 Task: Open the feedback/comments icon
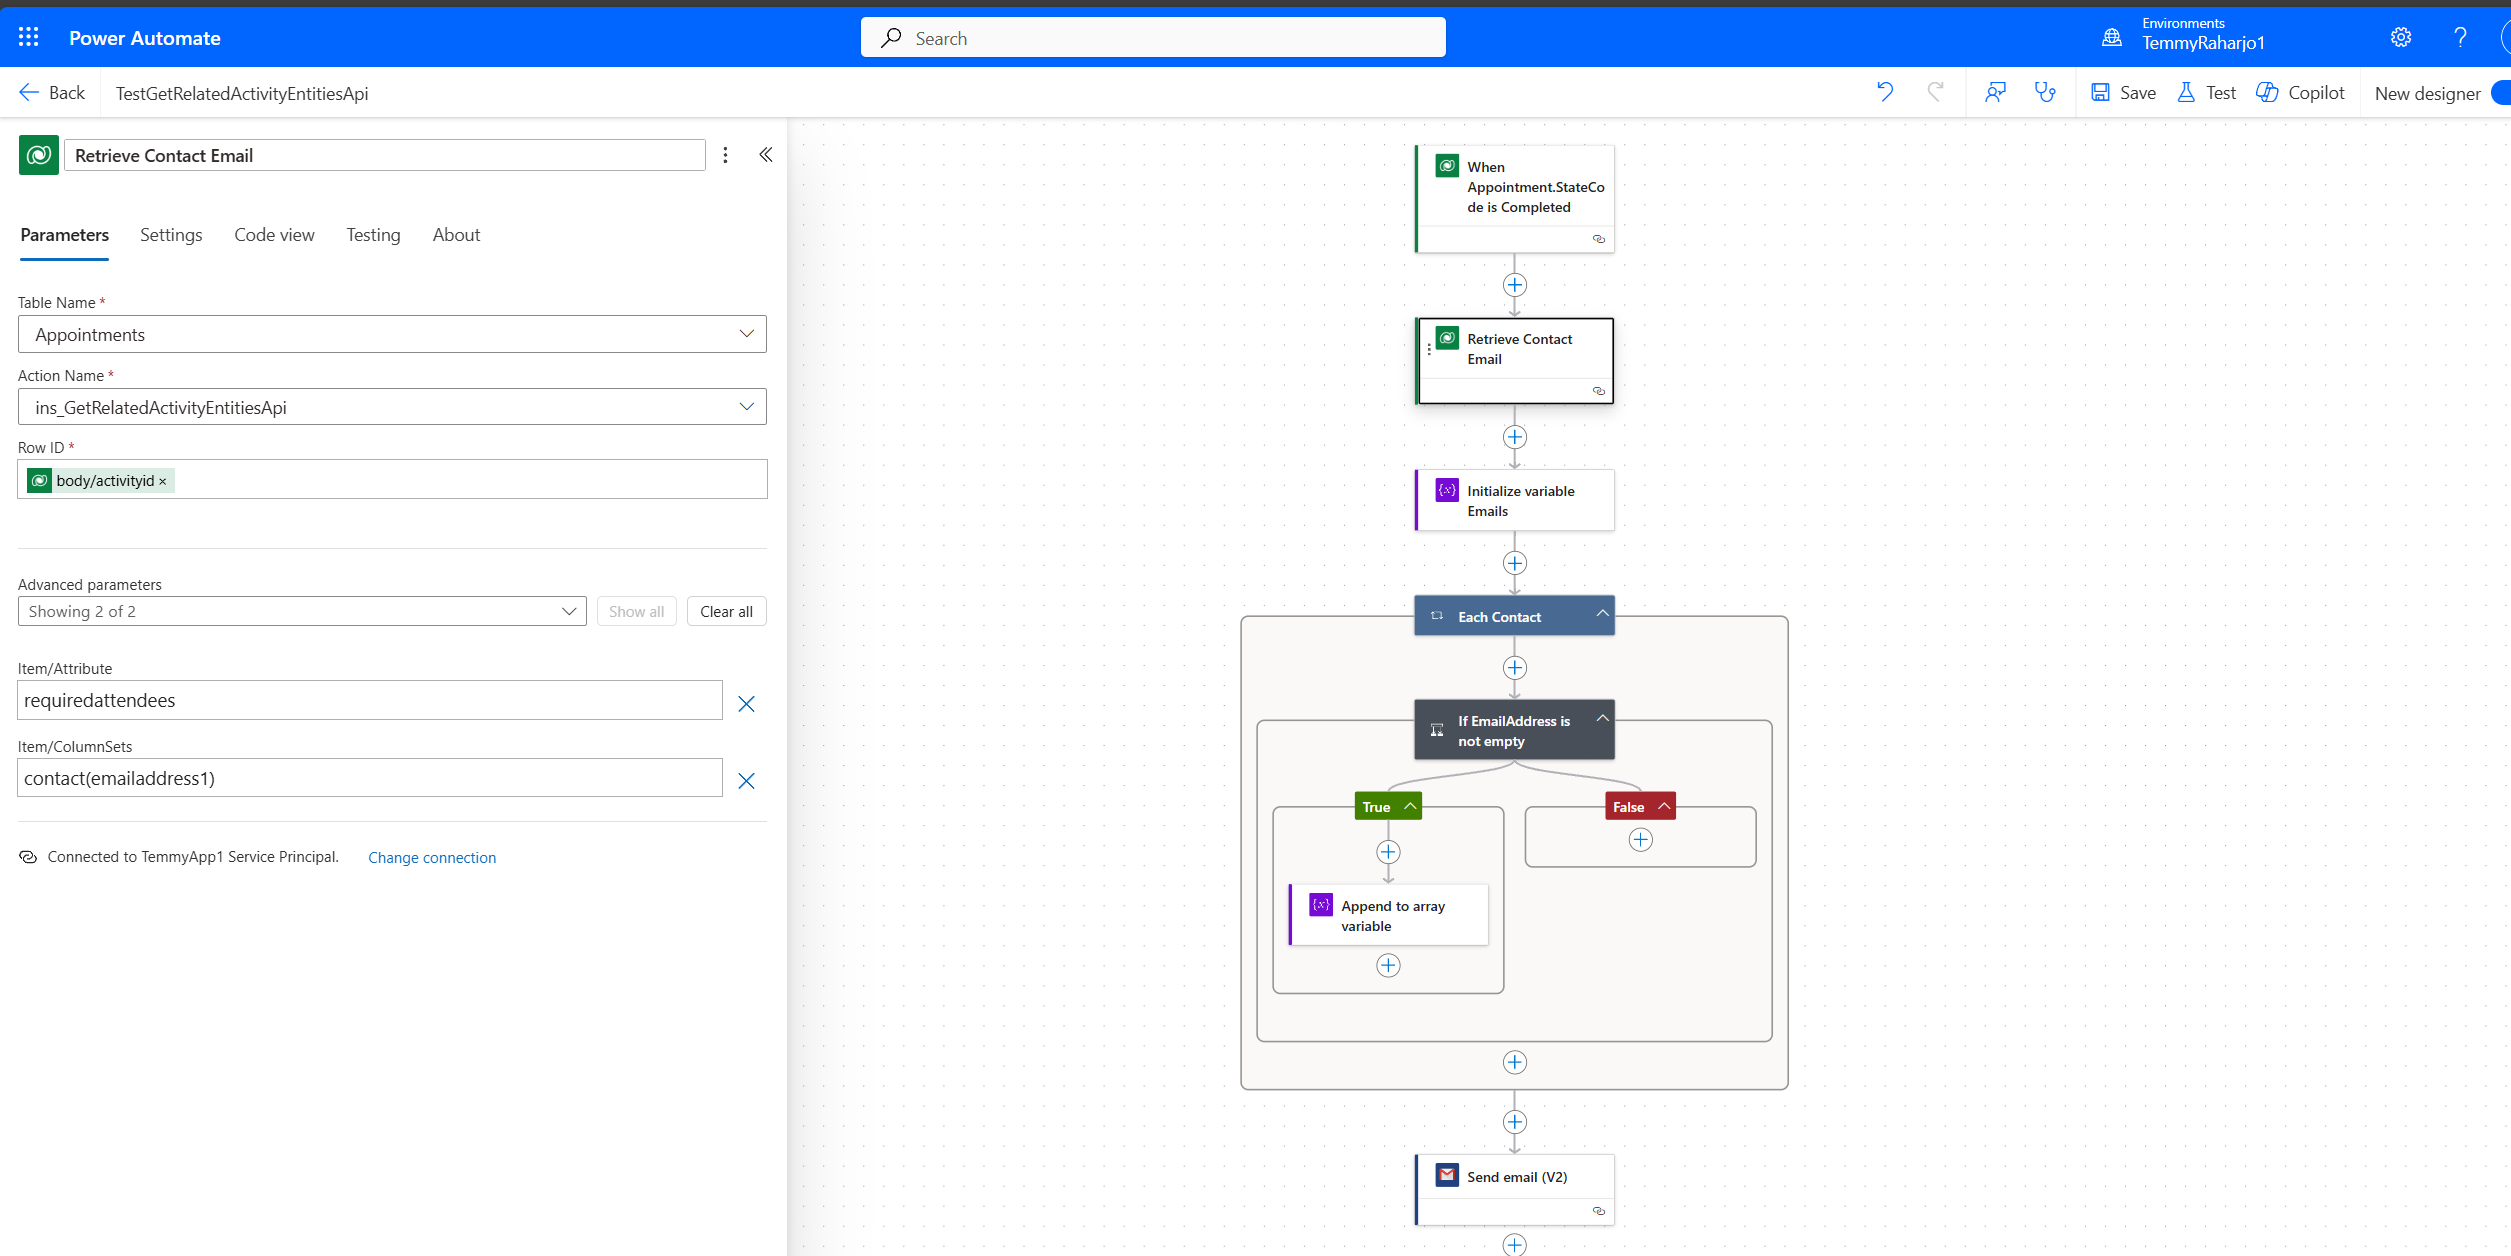tap(1995, 92)
